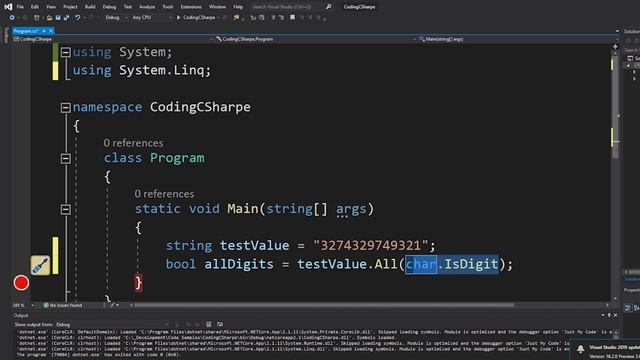The width and height of the screenshot is (640, 360).
Task: Open CodingCSharpe project navigation dropdown
Action: click(112, 39)
